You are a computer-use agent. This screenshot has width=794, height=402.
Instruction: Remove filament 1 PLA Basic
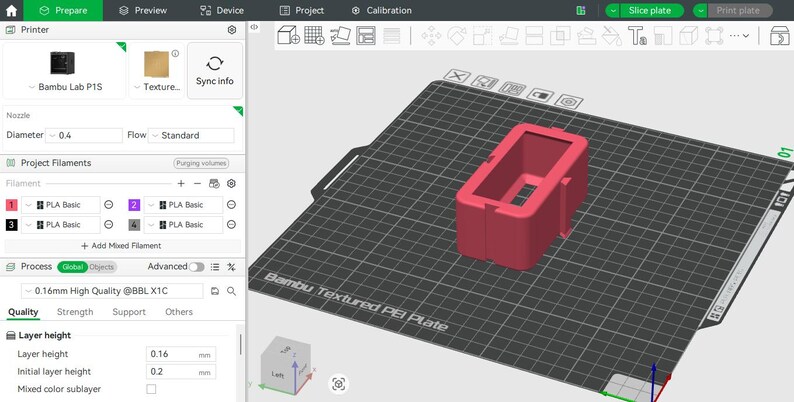point(108,205)
